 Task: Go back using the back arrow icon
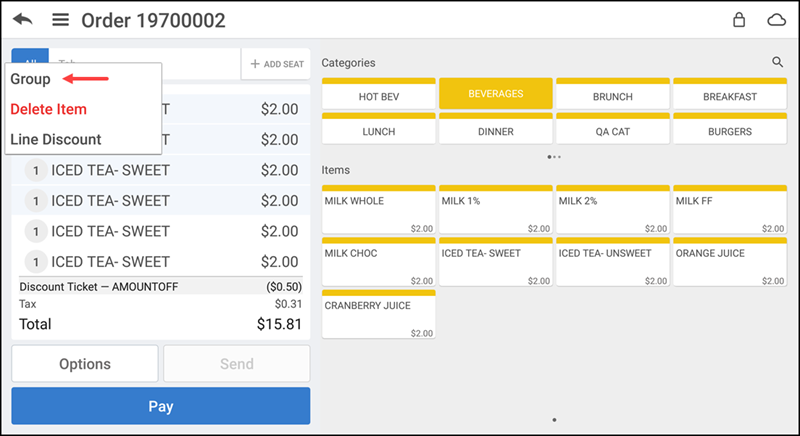point(22,20)
